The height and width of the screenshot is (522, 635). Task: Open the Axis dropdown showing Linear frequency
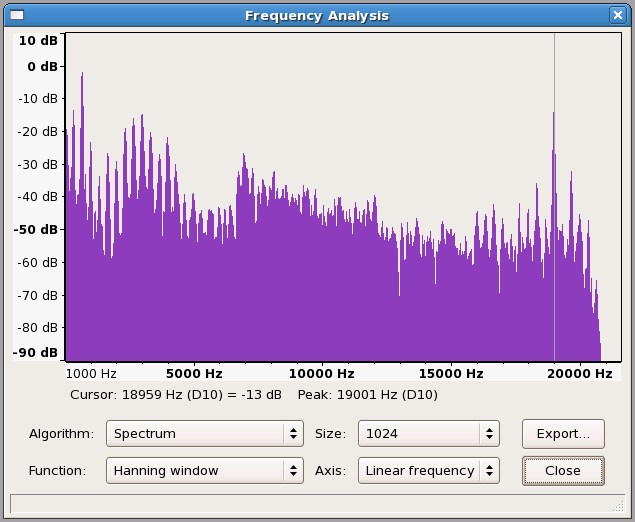[428, 471]
